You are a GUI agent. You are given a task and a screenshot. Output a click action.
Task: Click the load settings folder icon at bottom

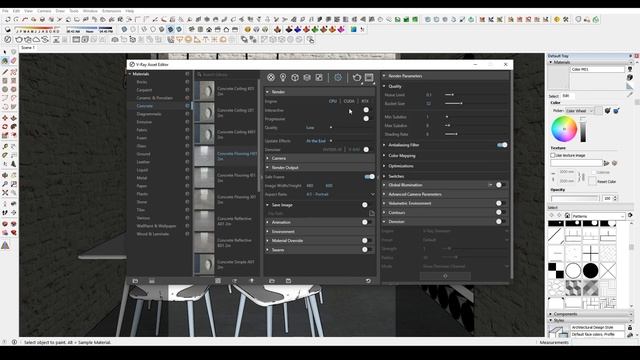tap(272, 281)
